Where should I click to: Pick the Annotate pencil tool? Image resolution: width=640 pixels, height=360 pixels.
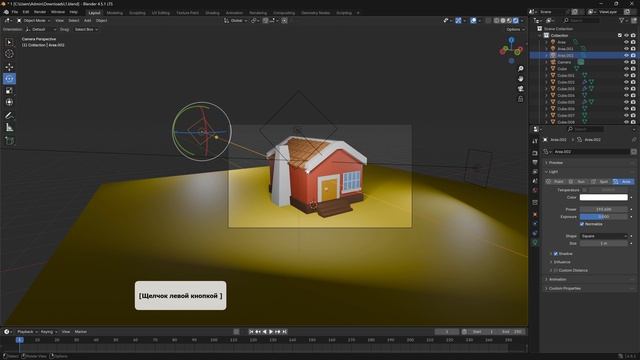(9, 116)
